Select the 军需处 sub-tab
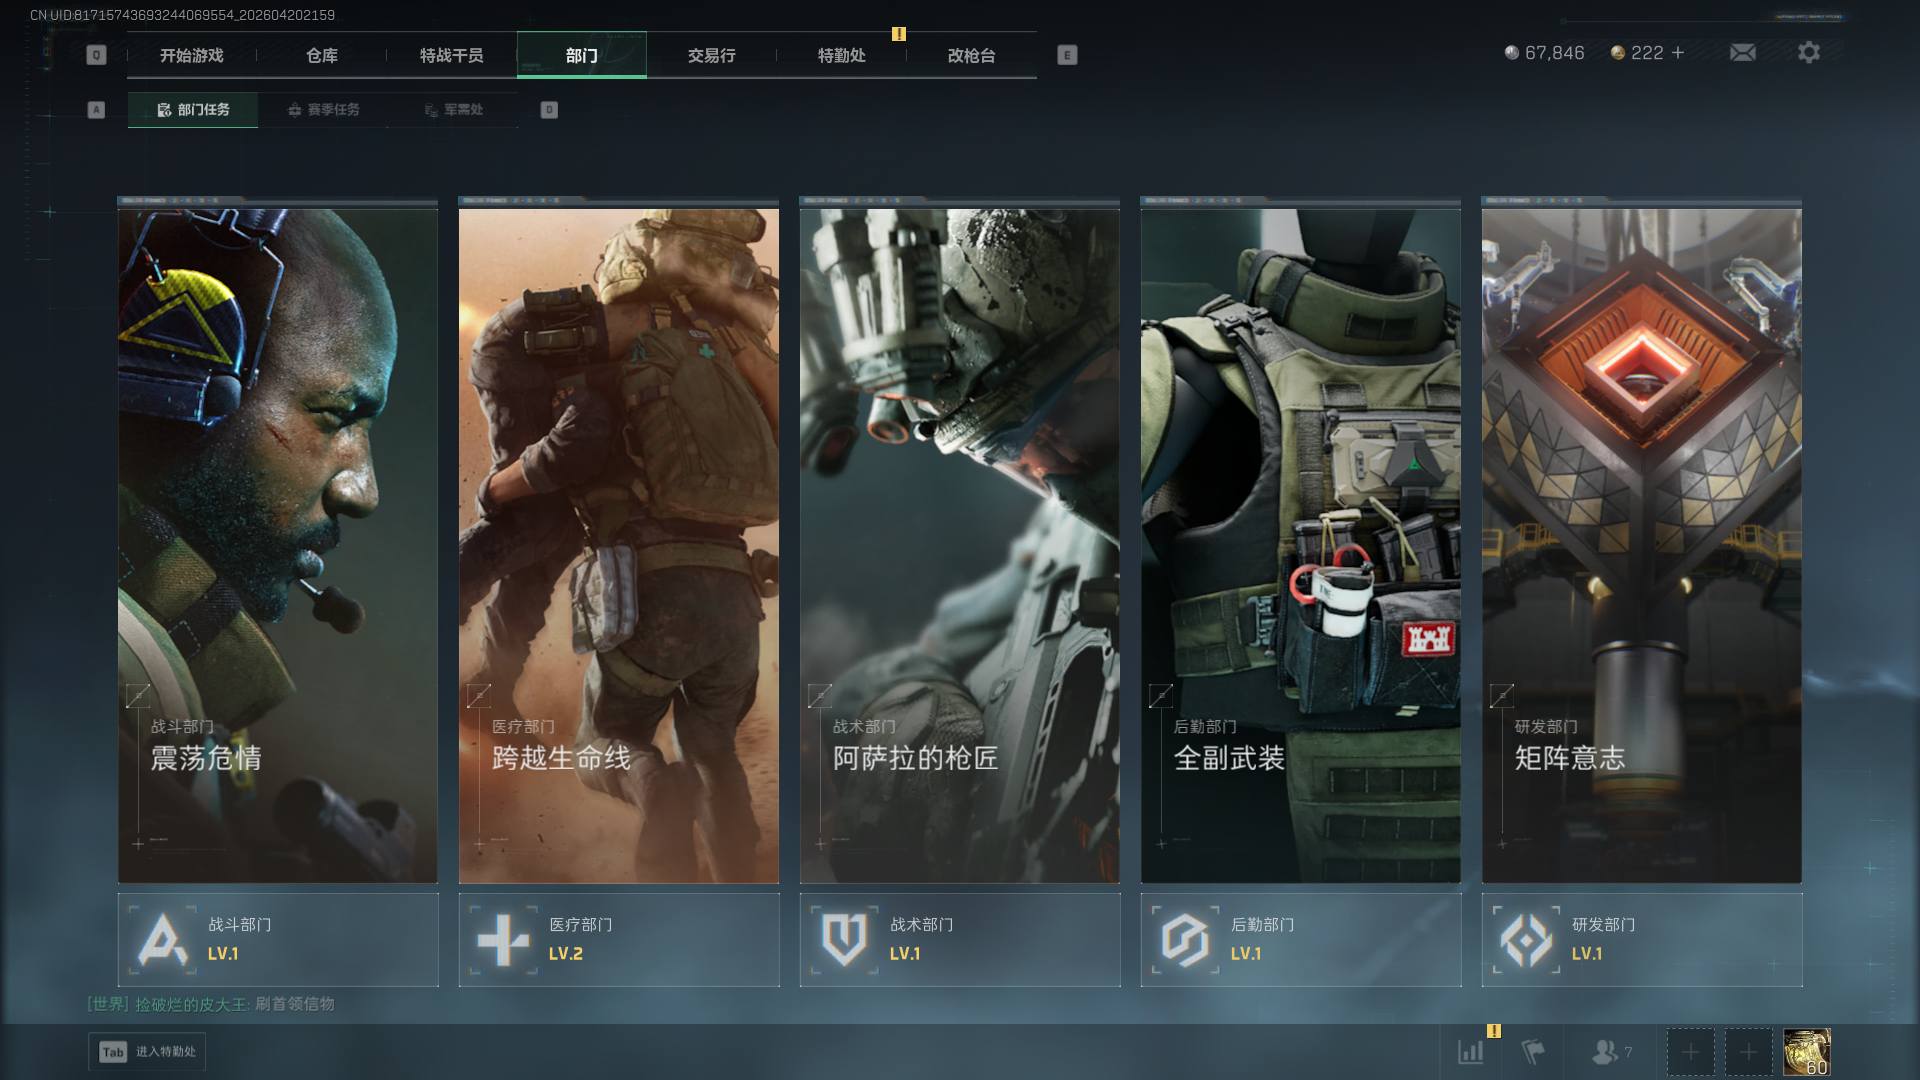This screenshot has height=1080, width=1920. tap(453, 110)
